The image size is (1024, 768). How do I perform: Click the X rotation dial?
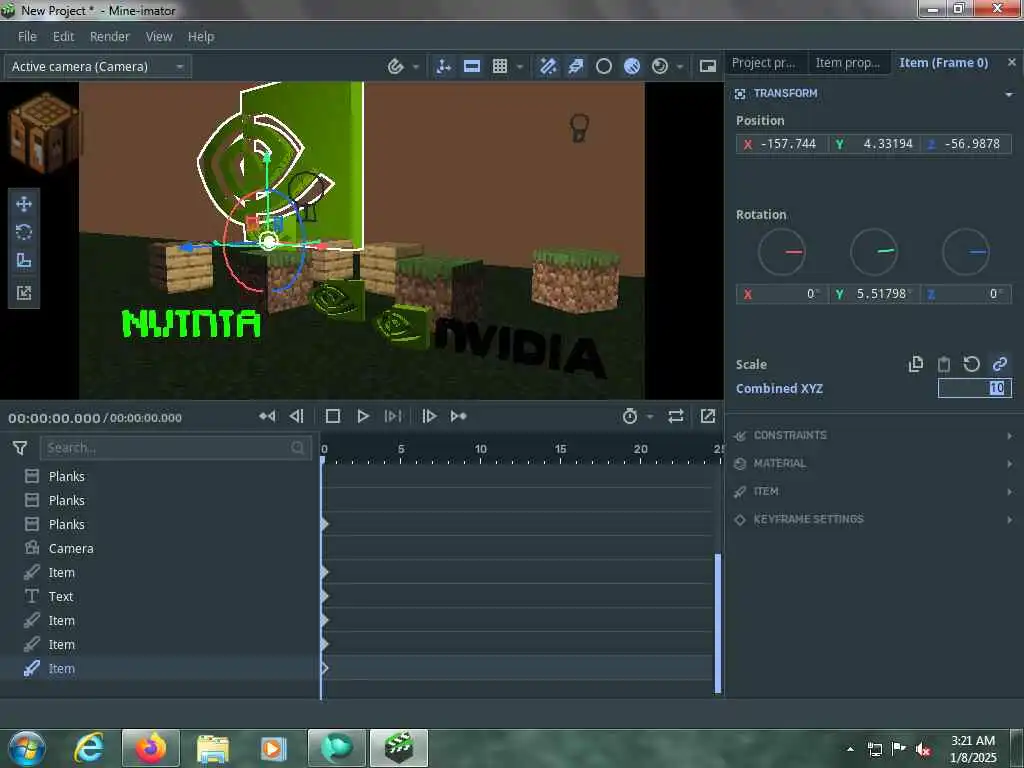tap(782, 251)
